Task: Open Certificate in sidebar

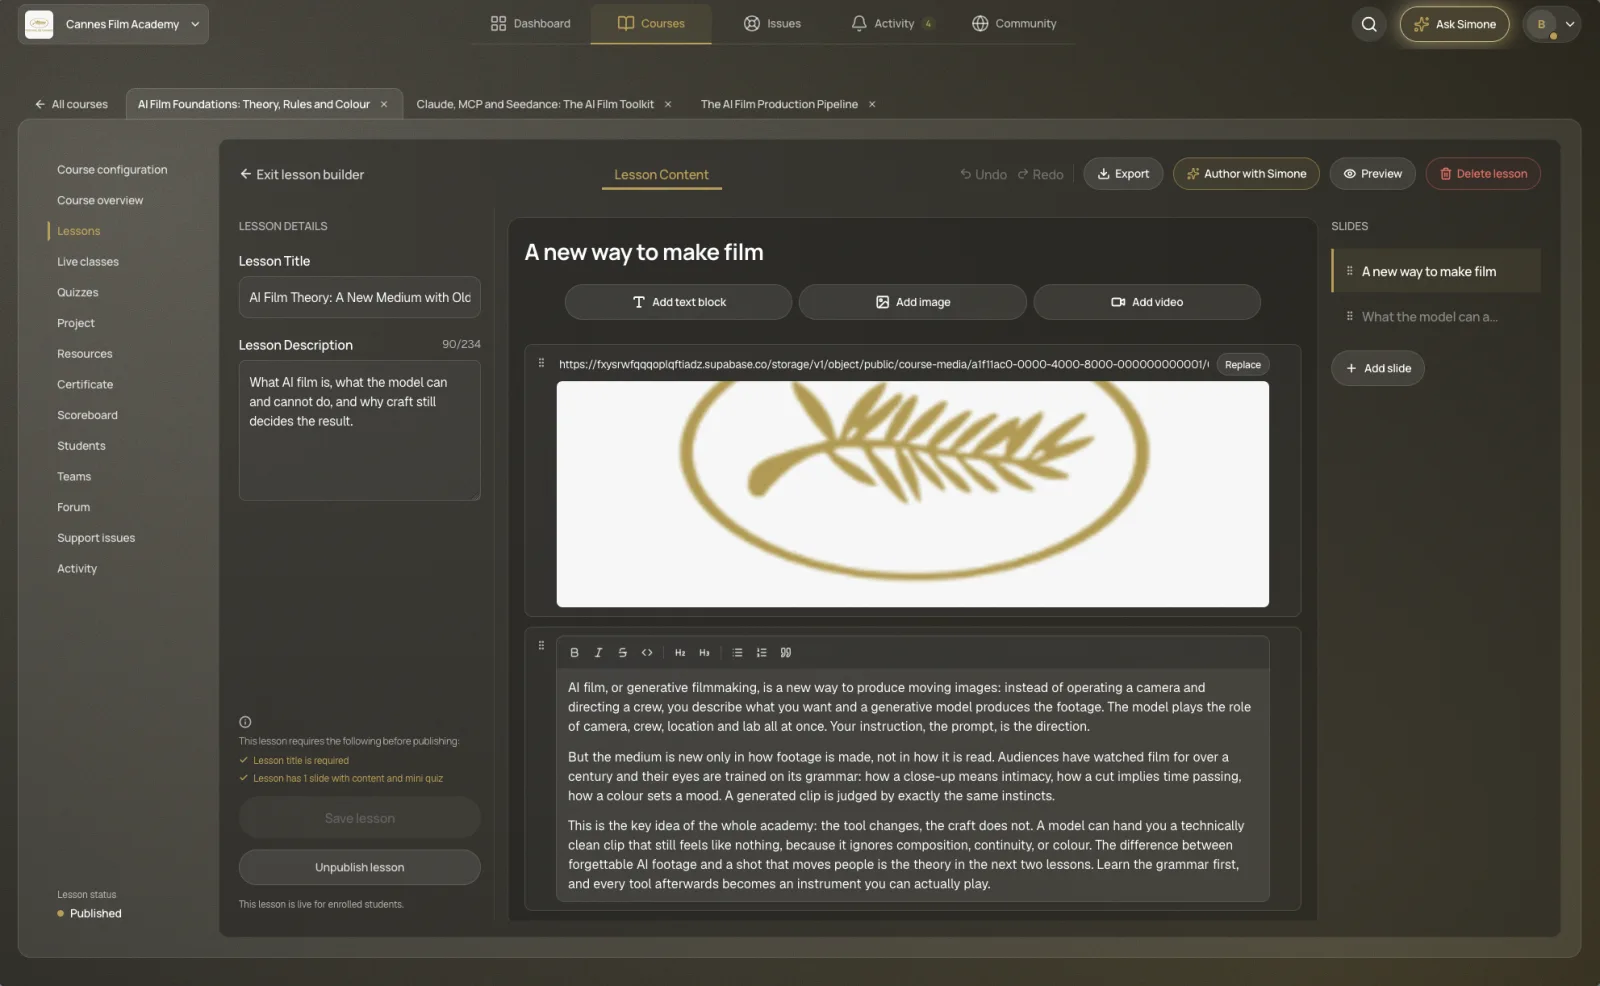Action: [85, 385]
